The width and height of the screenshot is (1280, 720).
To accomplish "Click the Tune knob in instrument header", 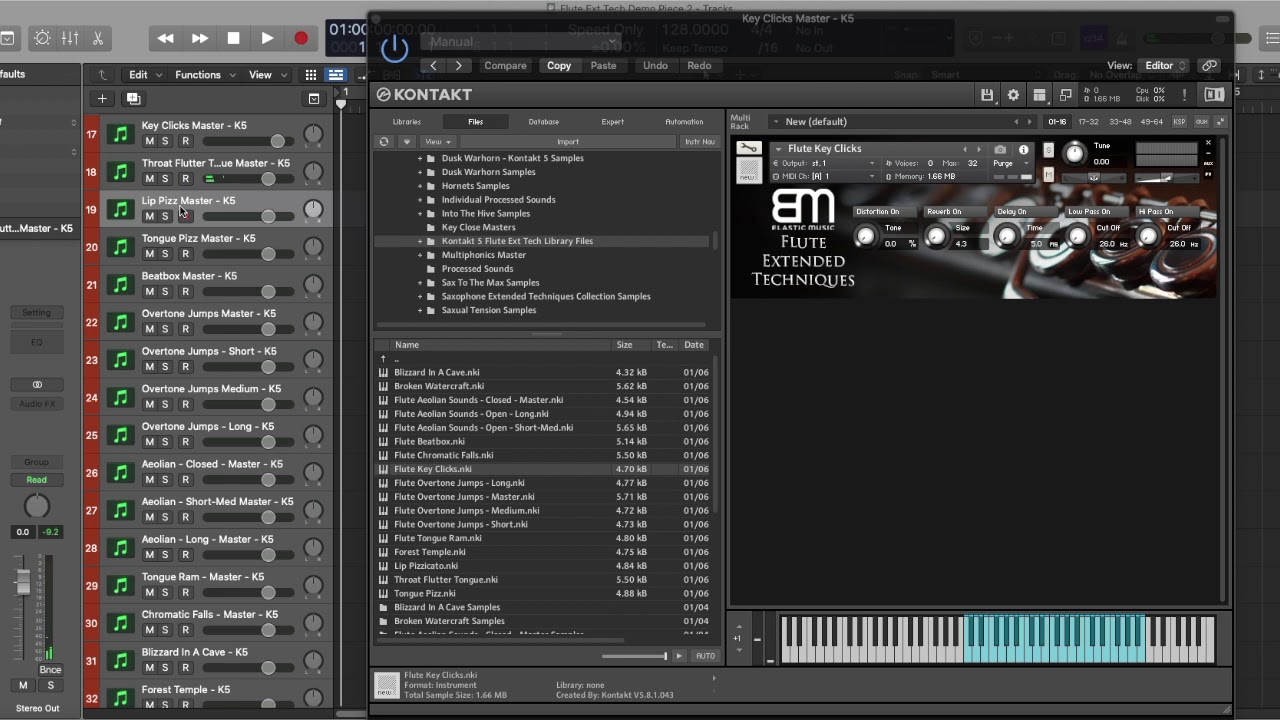I will tap(1075, 153).
